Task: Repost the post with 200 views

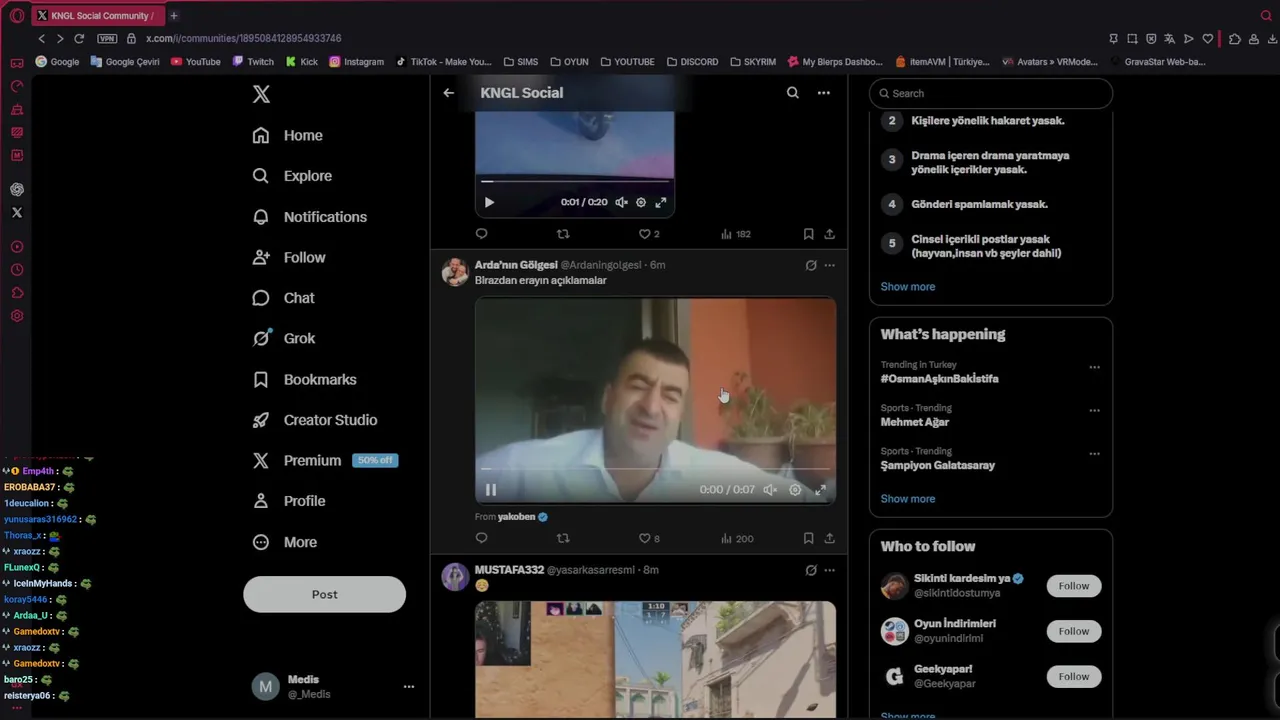Action: (563, 538)
